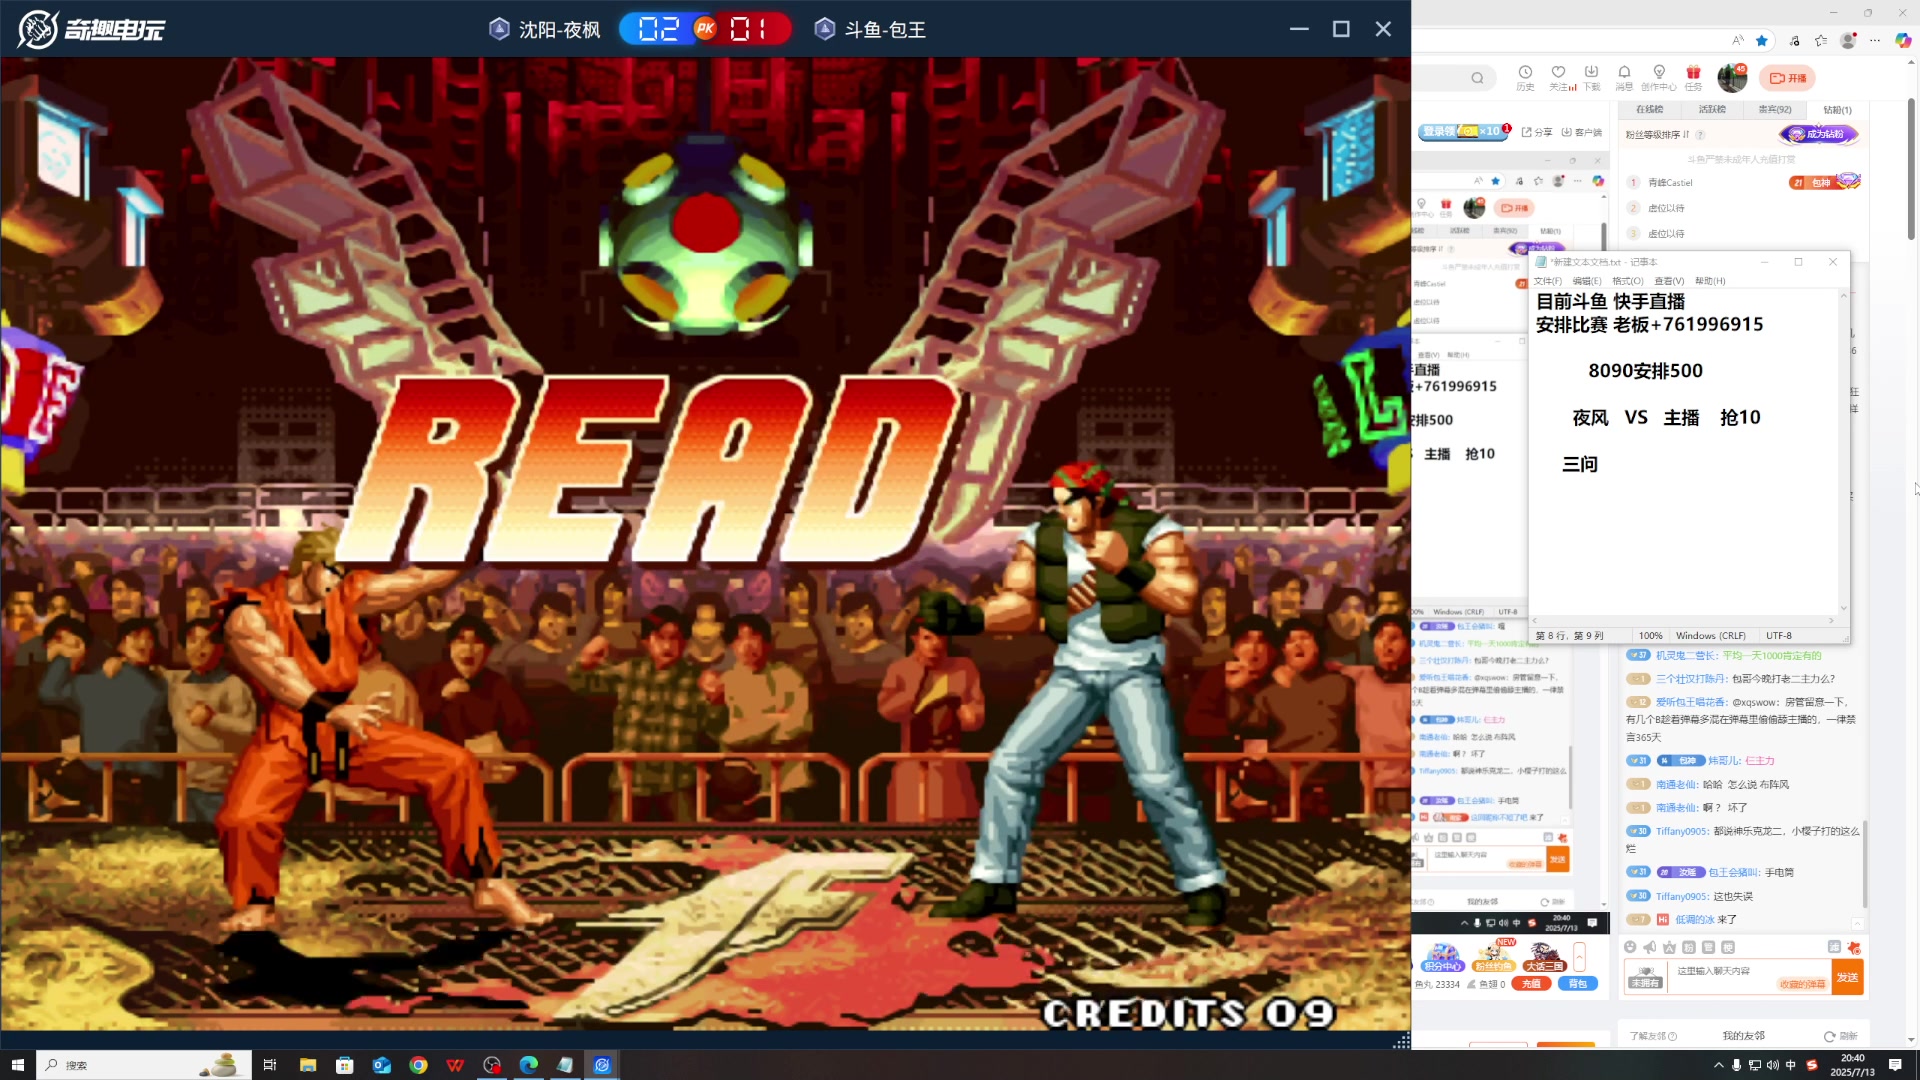This screenshot has height=1080, width=1920.
Task: Click the 充值 recharge button
Action: pos(1531,984)
